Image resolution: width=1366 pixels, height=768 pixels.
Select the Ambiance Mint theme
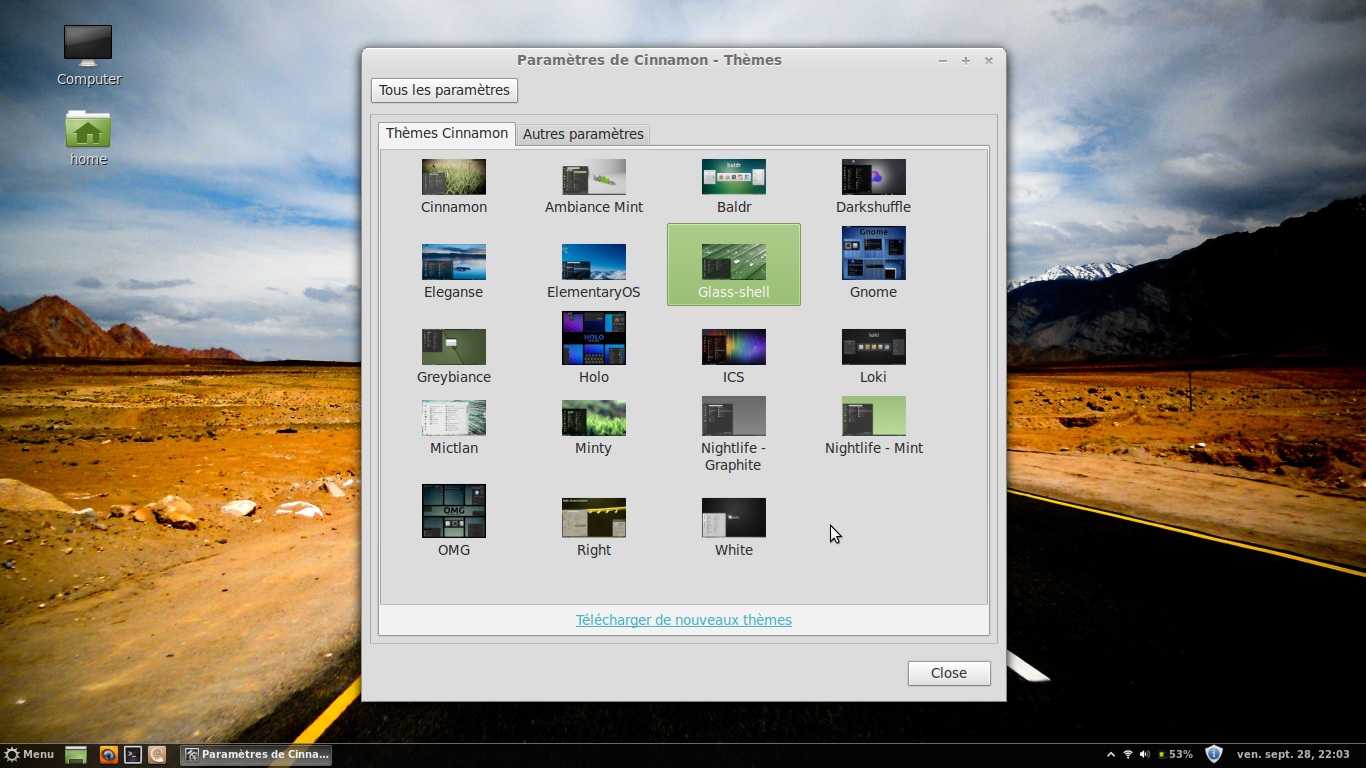[x=594, y=187]
